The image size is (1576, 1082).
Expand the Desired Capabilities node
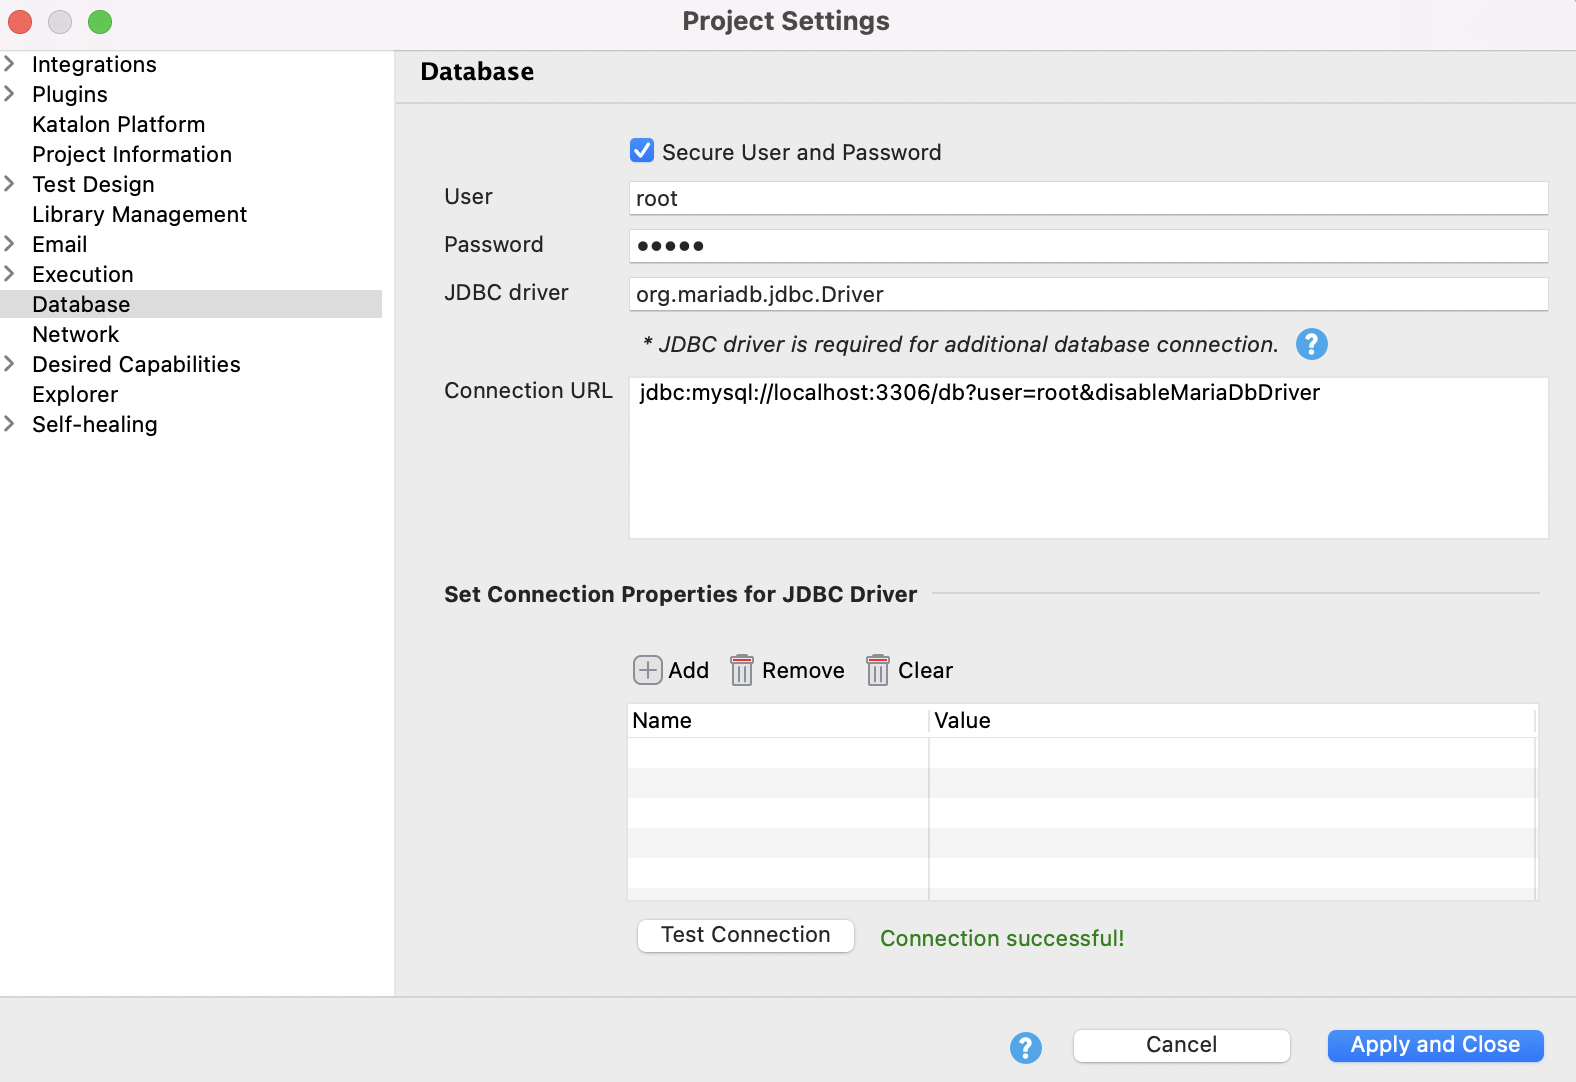tap(10, 364)
